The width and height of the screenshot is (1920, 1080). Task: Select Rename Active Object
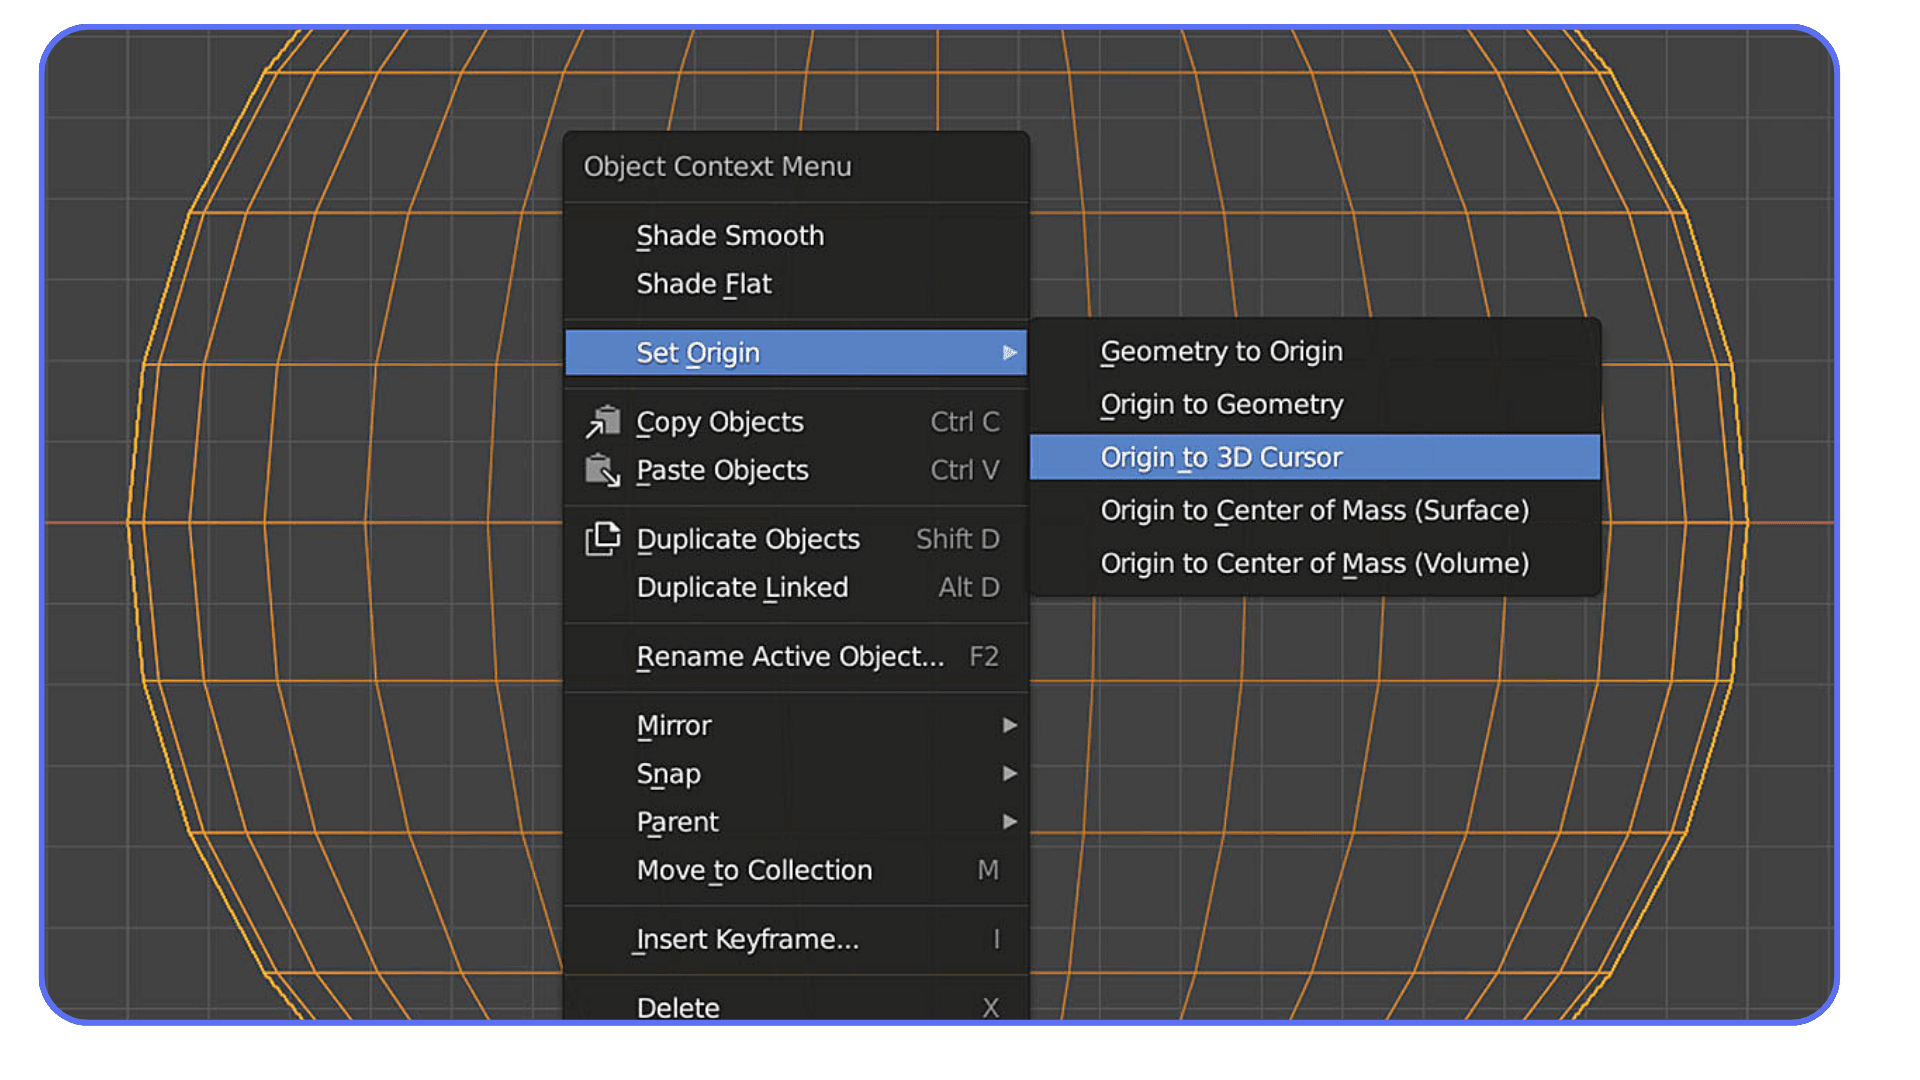[789, 656]
